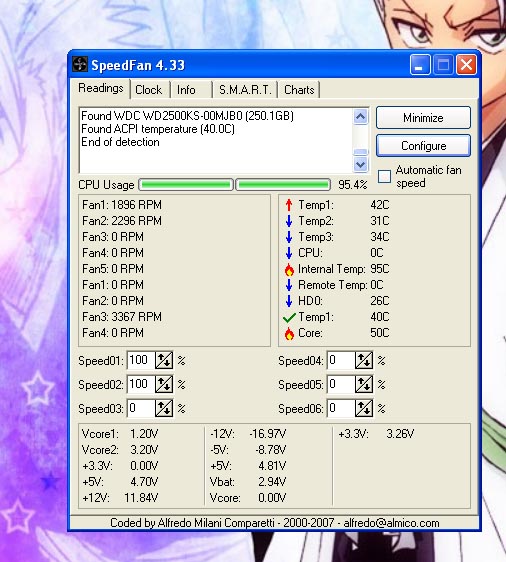Focus the Speed05 value field
Screen dimensions: 506x562
point(341,384)
